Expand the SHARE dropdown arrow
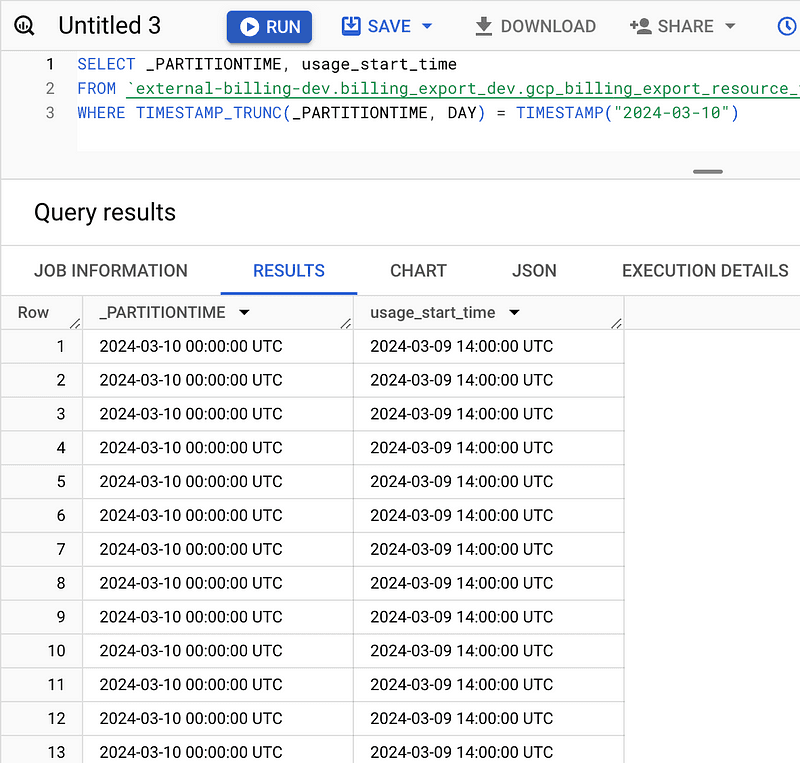This screenshot has height=763, width=800. [730, 26]
